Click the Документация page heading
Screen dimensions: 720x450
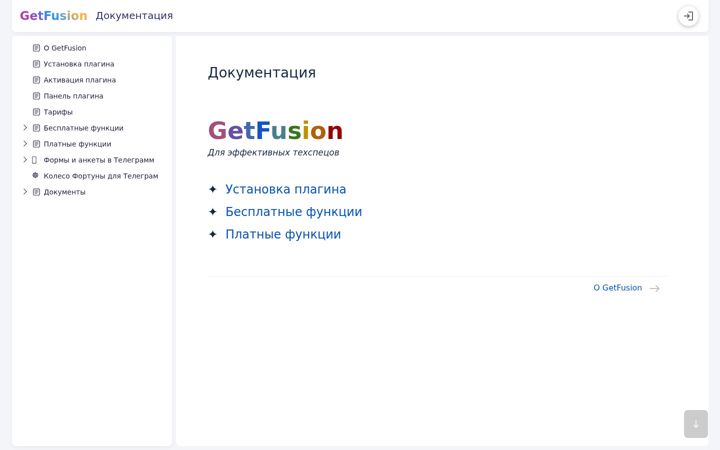click(x=262, y=73)
